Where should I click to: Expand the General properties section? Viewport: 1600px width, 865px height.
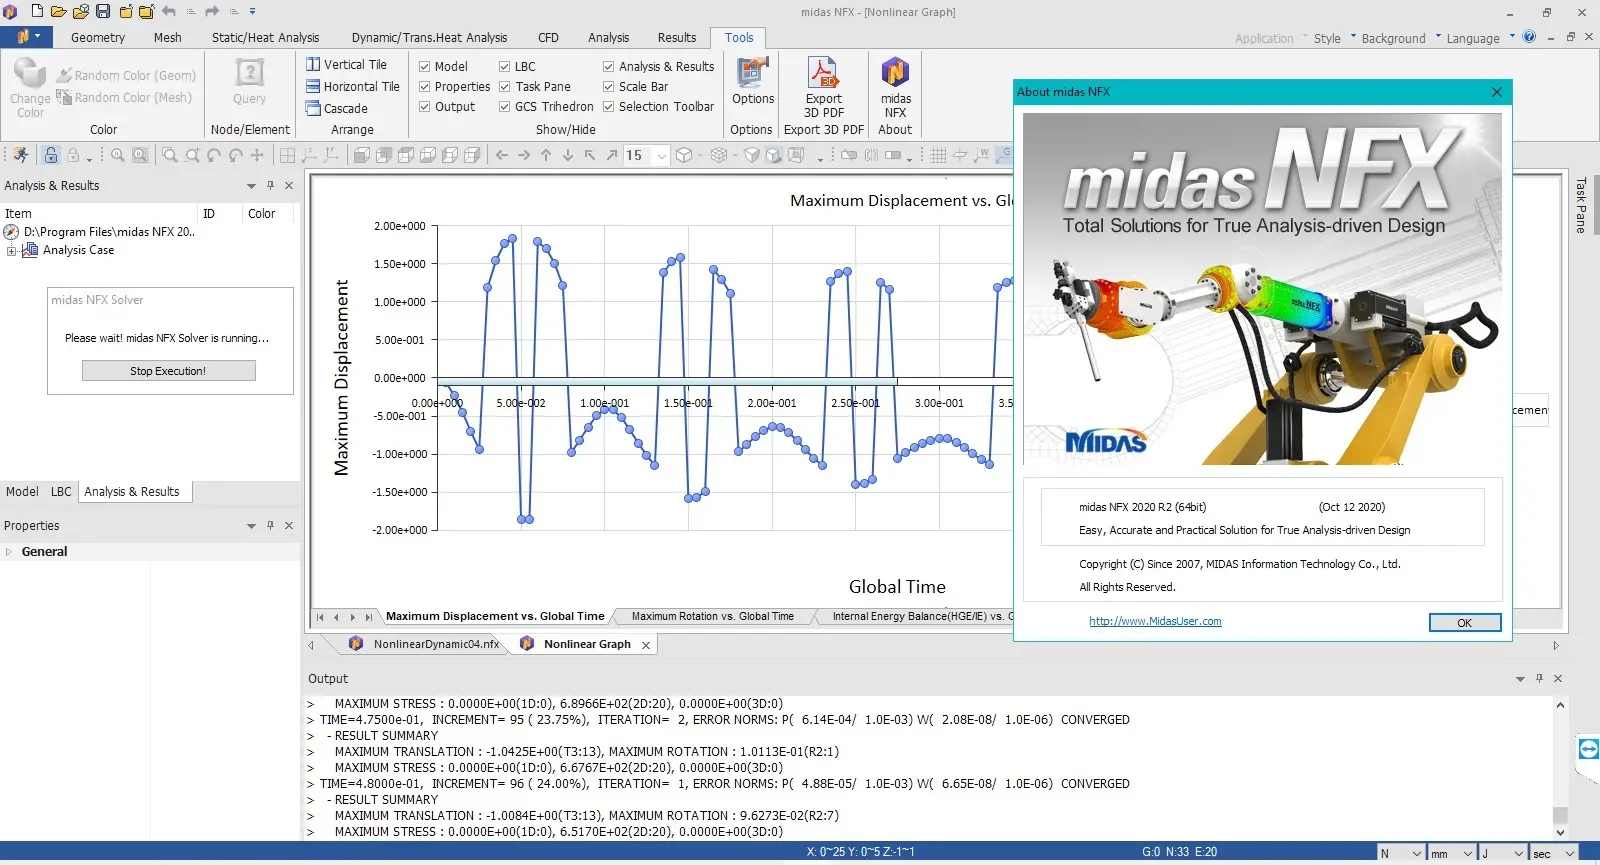coord(9,551)
